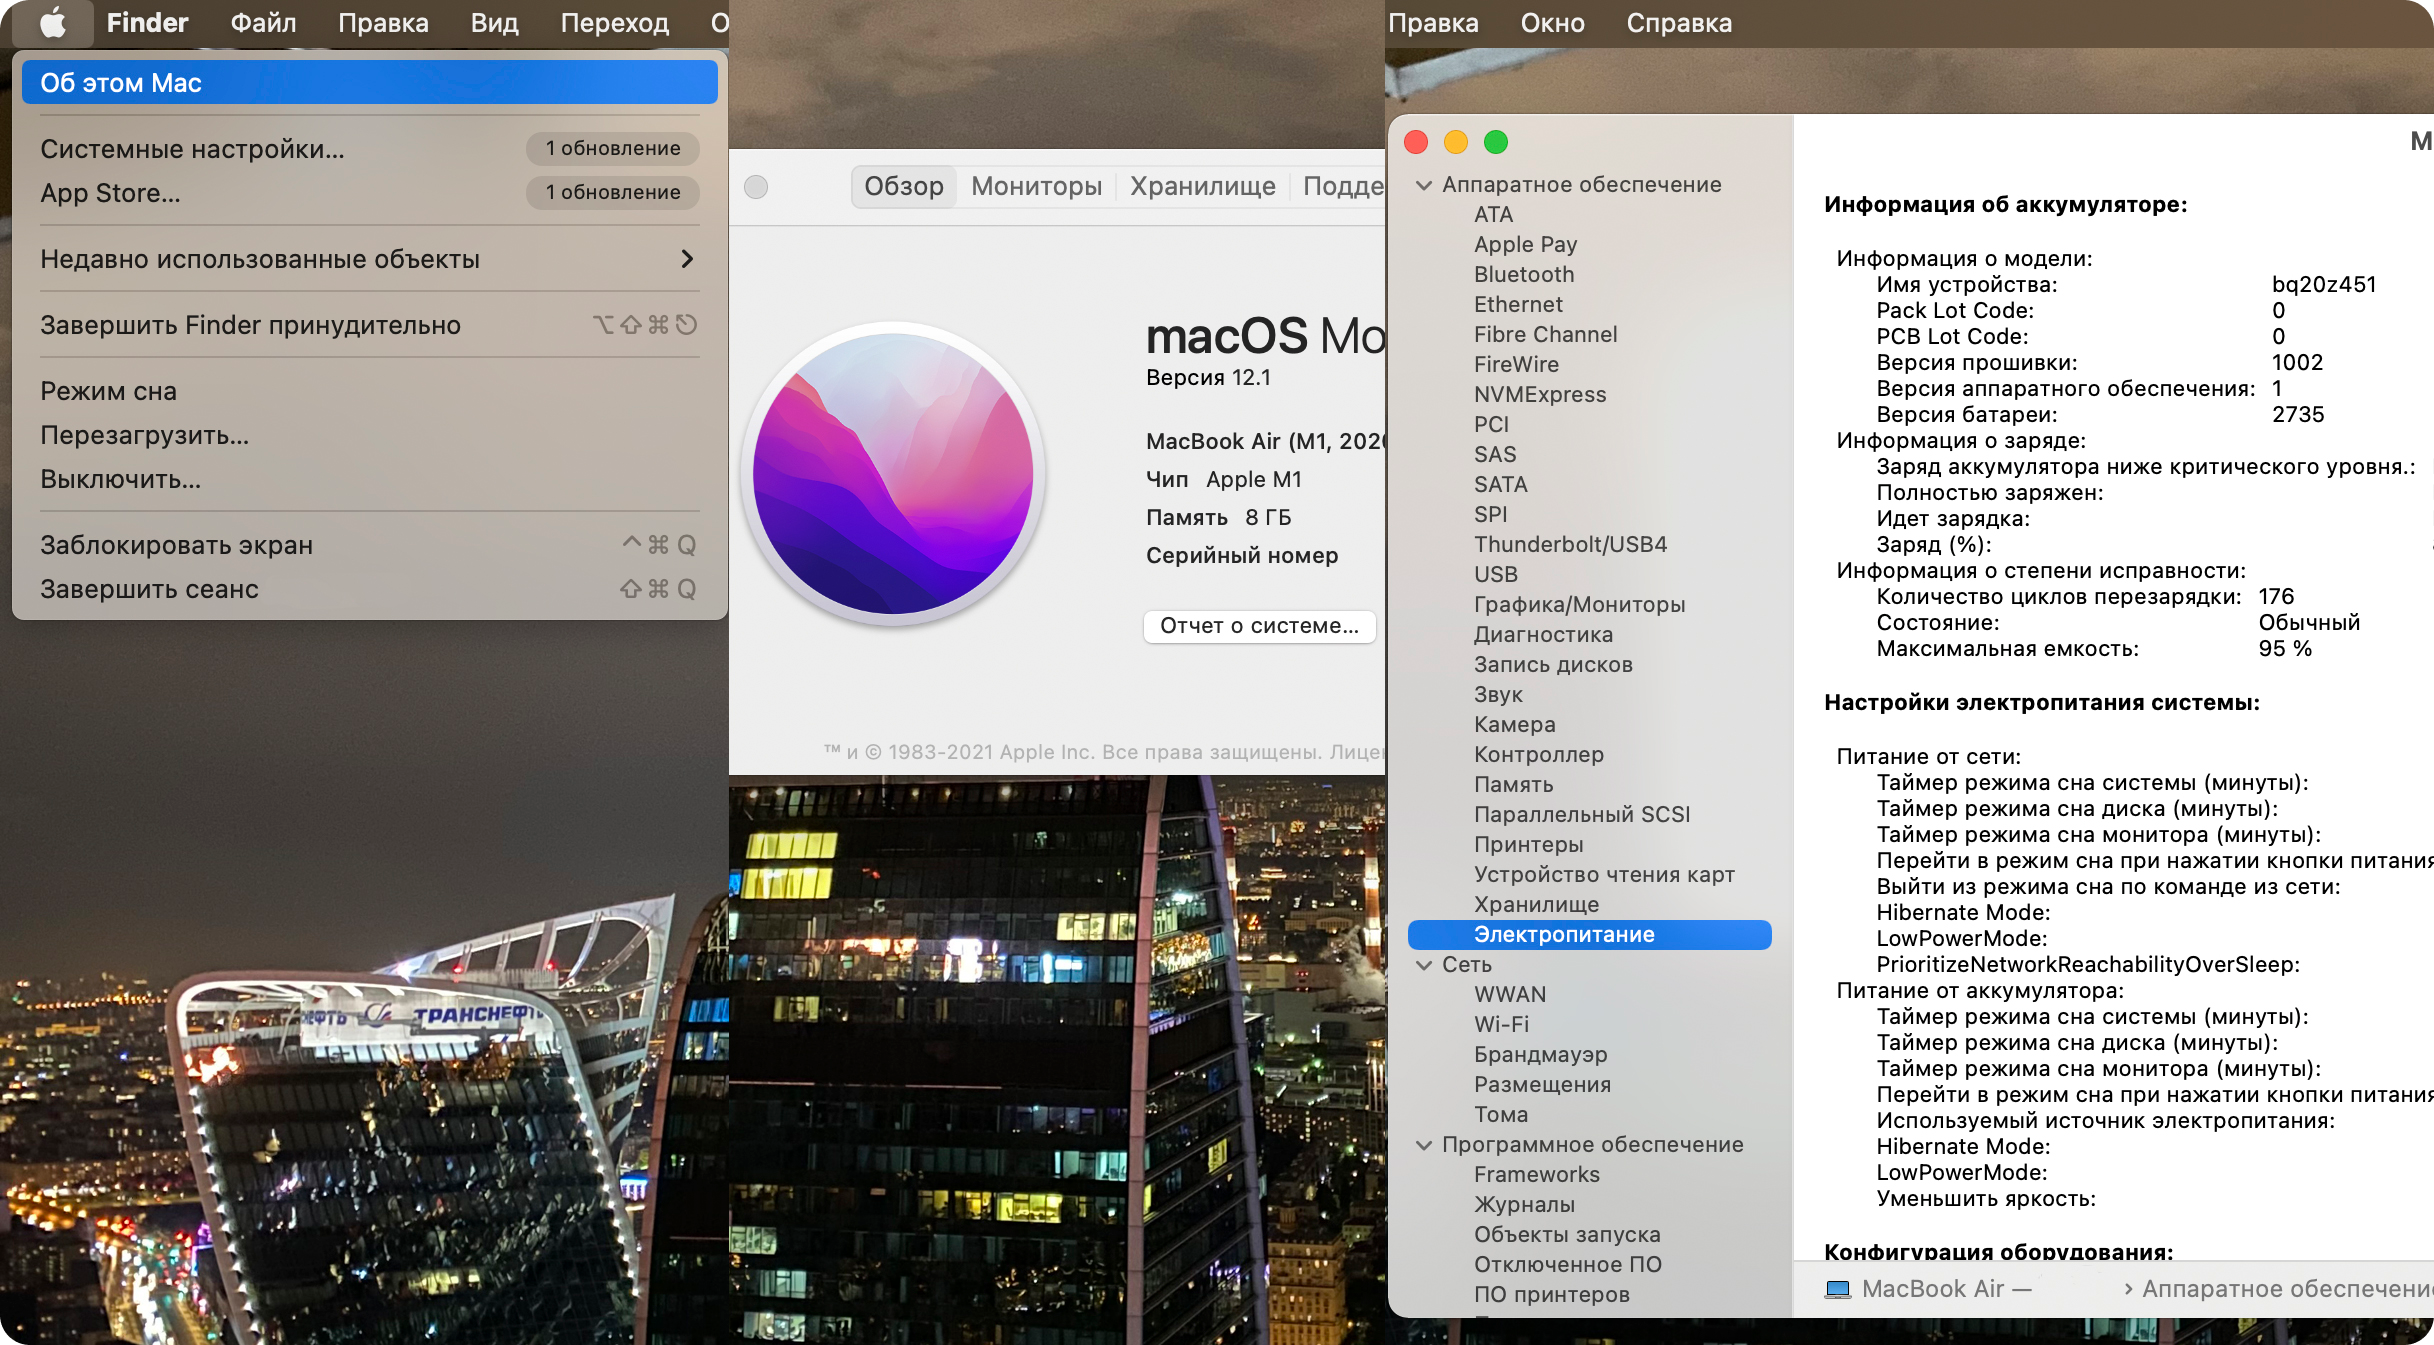This screenshot has height=1345, width=2434.
Task: Select Bluetooth in sidebar
Action: pyautogui.click(x=1524, y=275)
